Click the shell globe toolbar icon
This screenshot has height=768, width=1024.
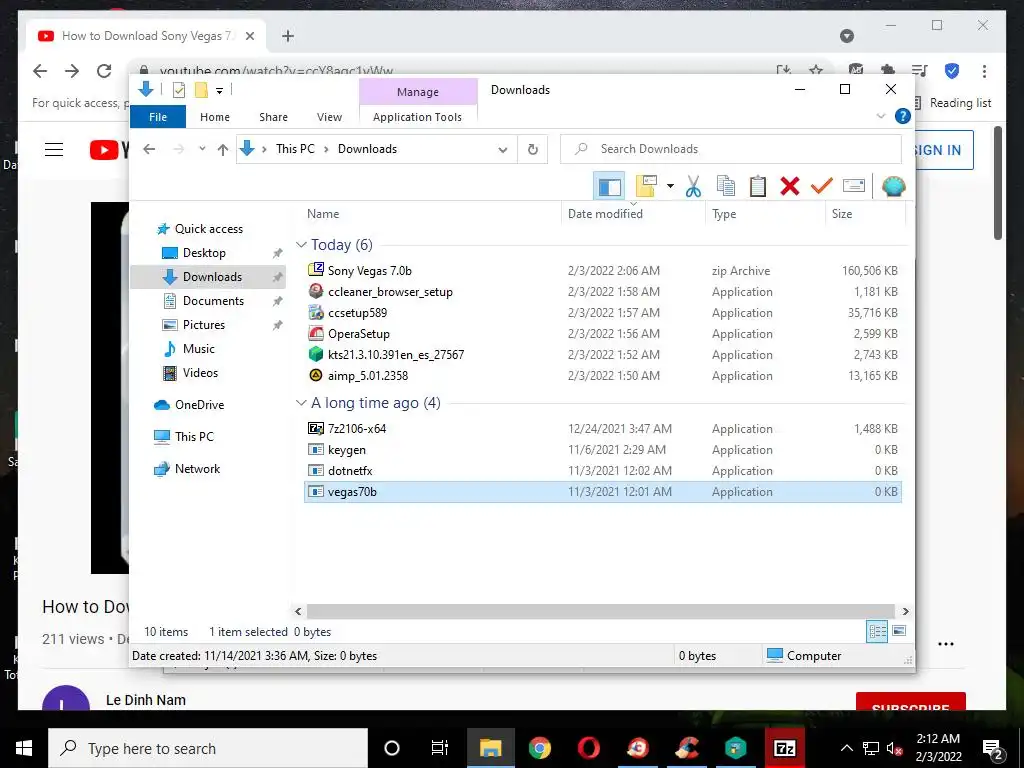pyautogui.click(x=893, y=186)
